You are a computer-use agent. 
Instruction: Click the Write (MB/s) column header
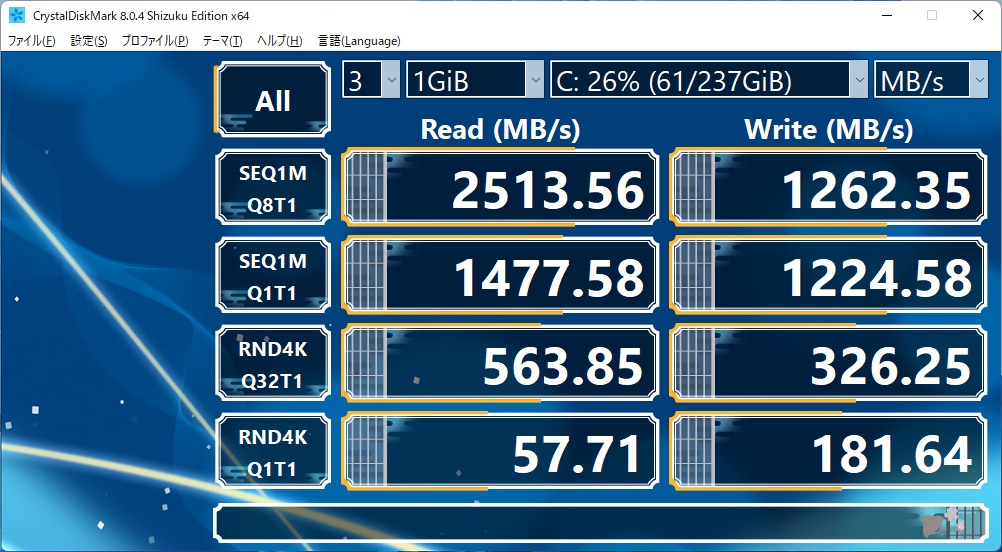[x=829, y=130]
